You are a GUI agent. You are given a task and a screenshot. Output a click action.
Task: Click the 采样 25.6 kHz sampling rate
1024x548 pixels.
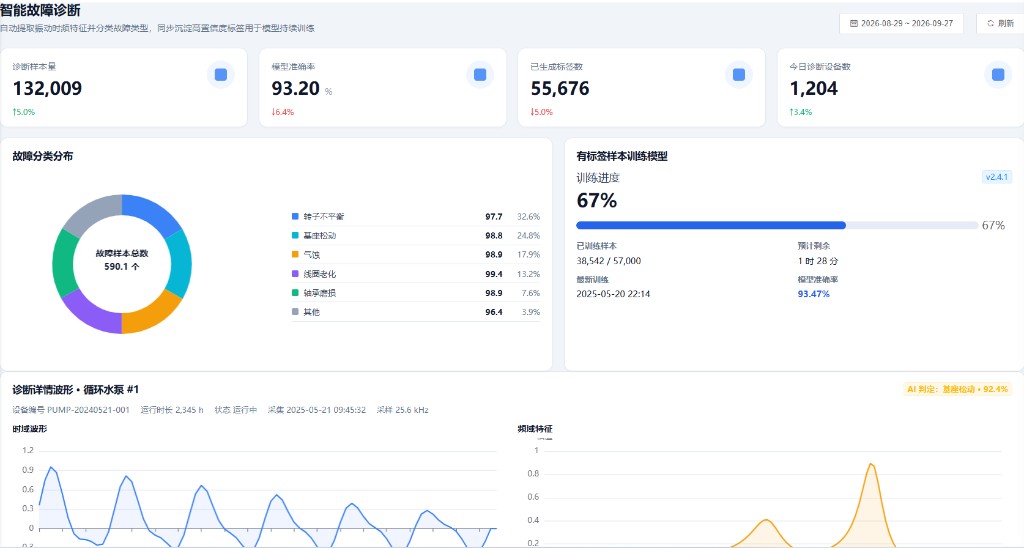[402, 410]
